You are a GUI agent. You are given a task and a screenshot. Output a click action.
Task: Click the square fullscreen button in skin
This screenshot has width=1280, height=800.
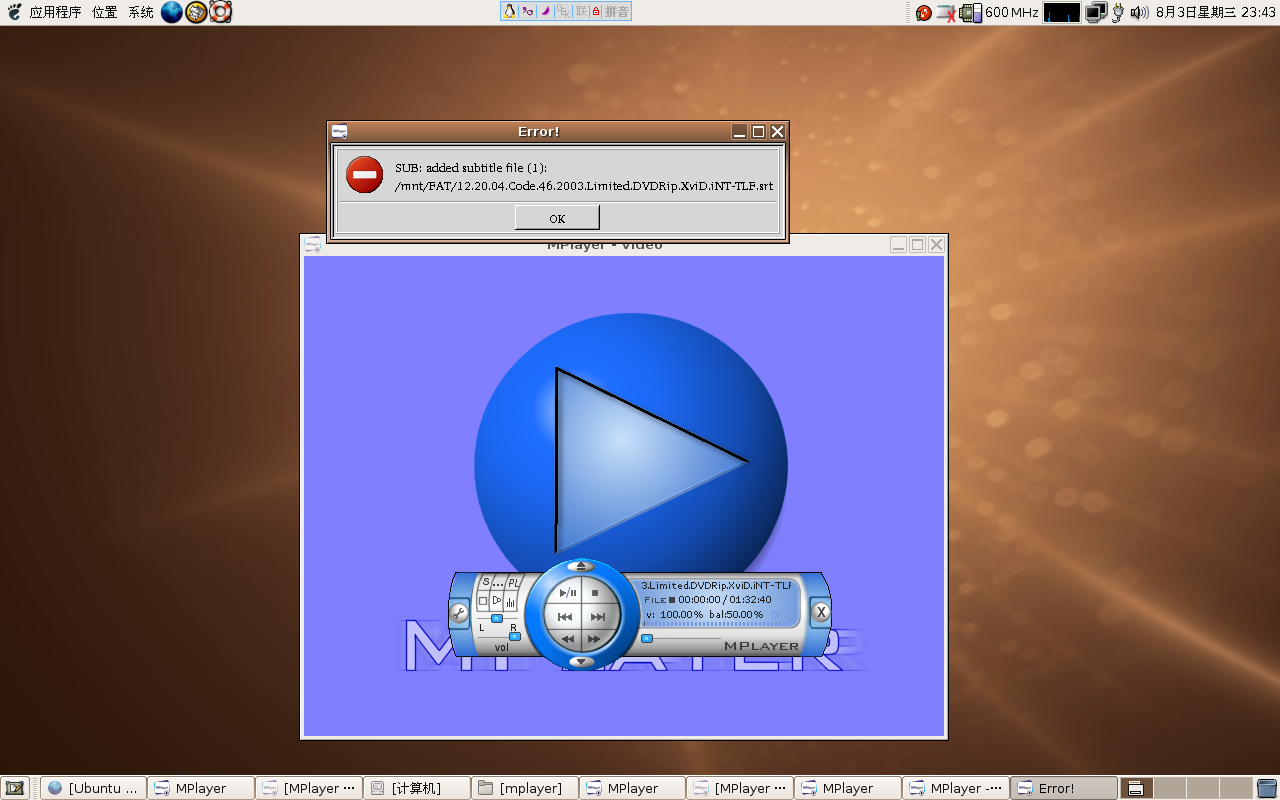483,601
